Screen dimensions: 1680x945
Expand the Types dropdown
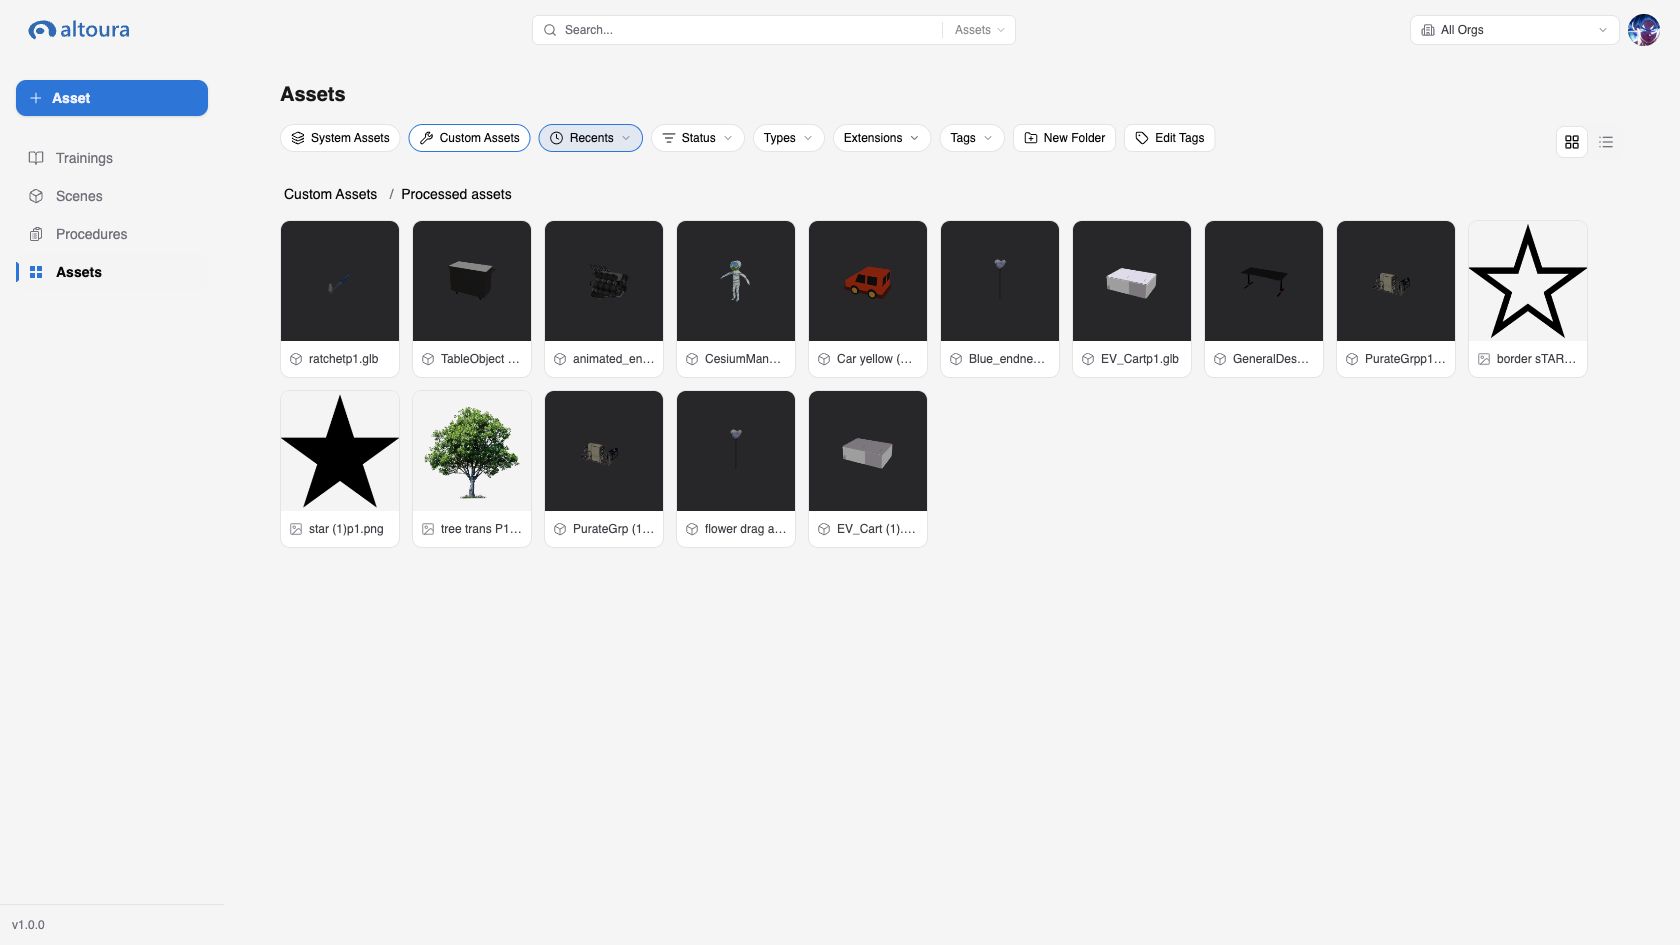point(788,138)
